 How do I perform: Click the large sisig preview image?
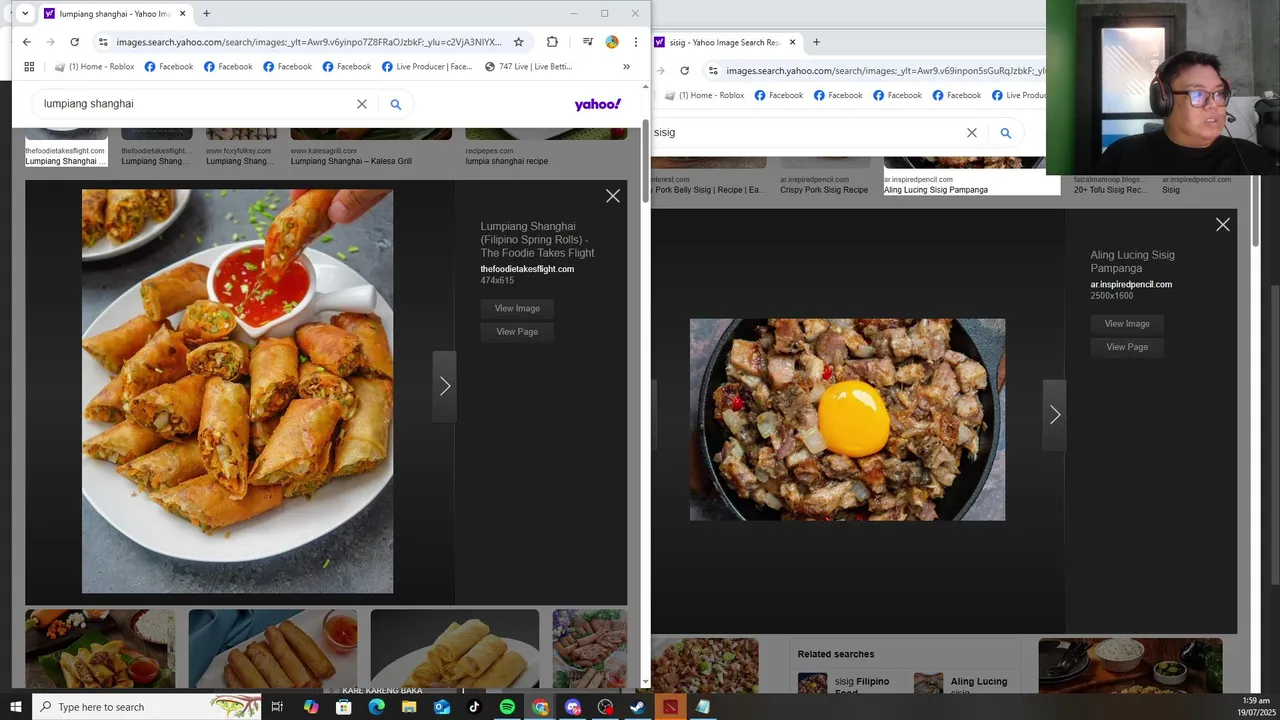click(x=847, y=420)
